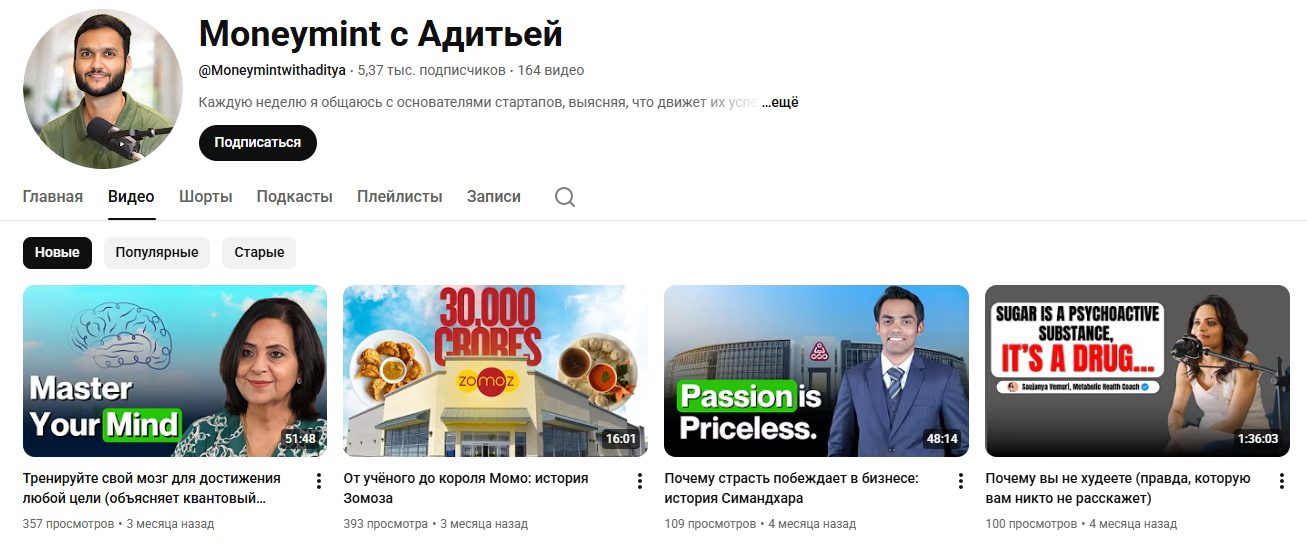This screenshot has height=547, width=1307.
Task: Open three-dot menu for Simandhar story video
Action: [961, 481]
